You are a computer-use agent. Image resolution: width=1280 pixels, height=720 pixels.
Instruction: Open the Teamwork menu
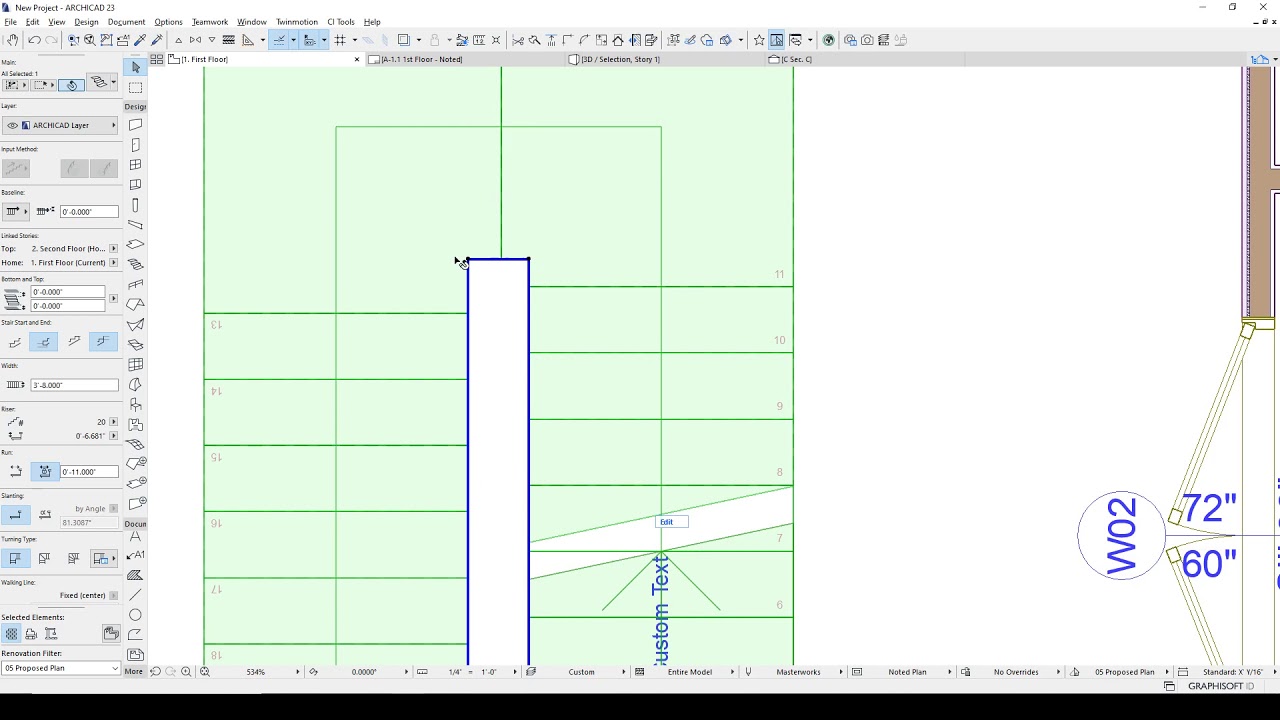tap(210, 22)
